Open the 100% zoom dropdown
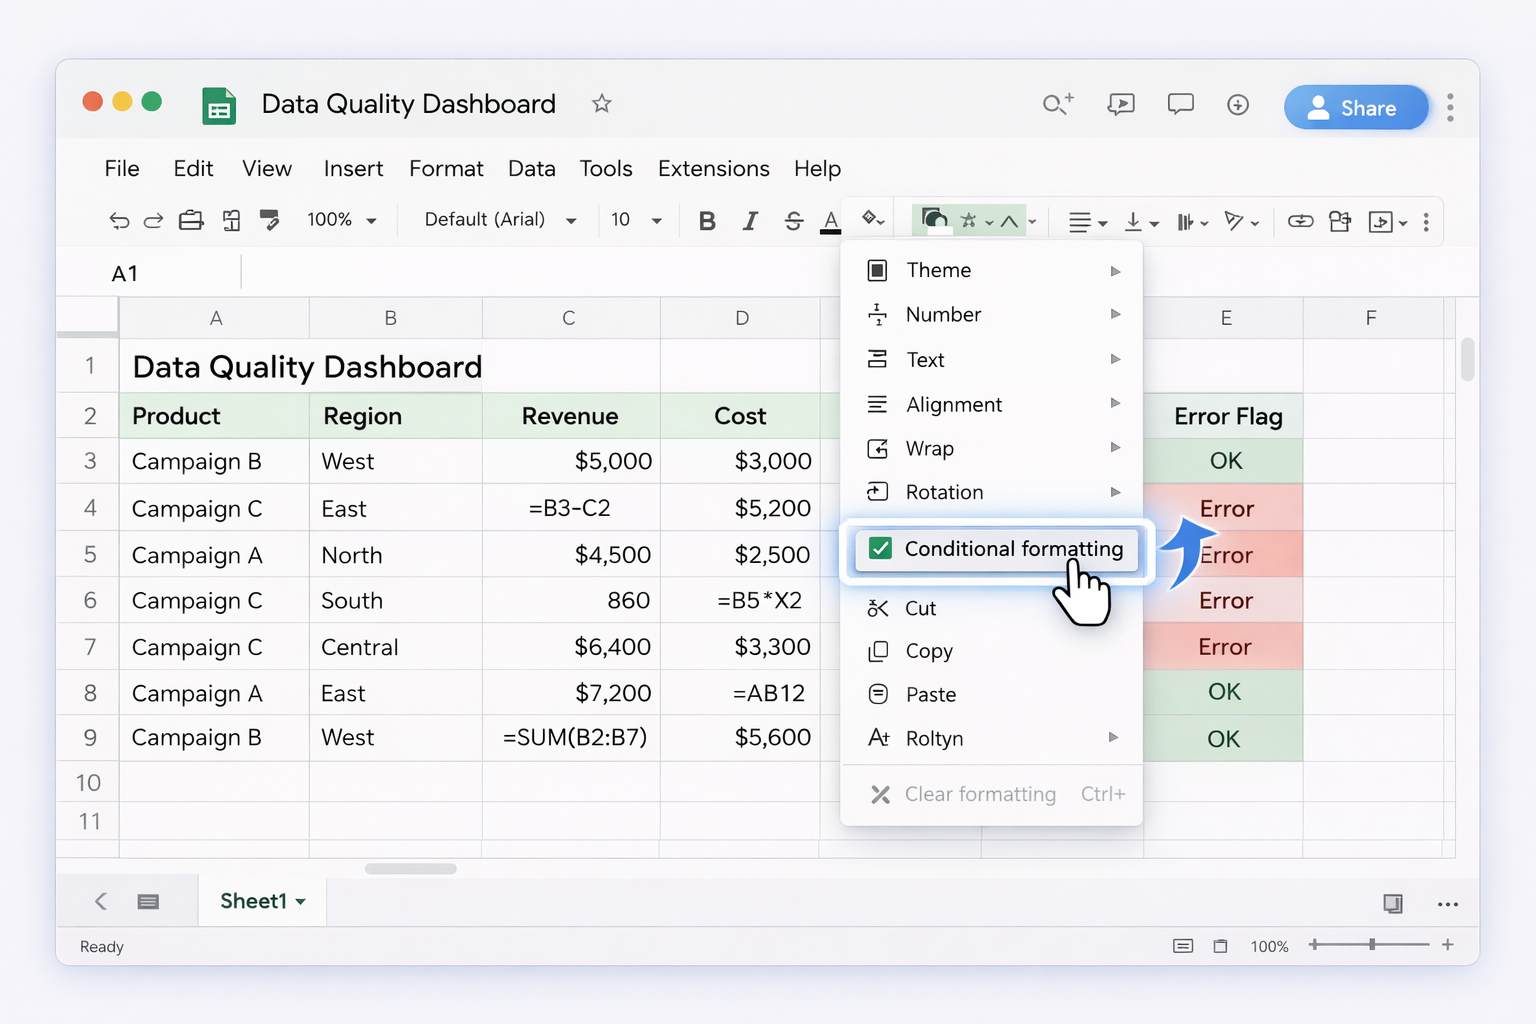This screenshot has height=1024, width=1536. pyautogui.click(x=342, y=220)
